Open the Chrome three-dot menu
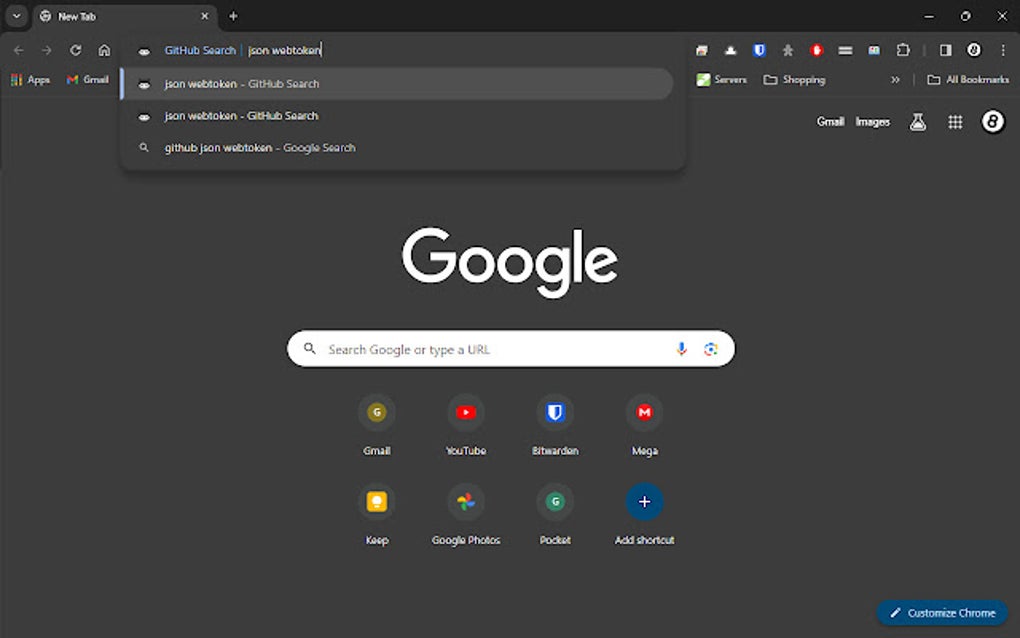 tap(1003, 50)
